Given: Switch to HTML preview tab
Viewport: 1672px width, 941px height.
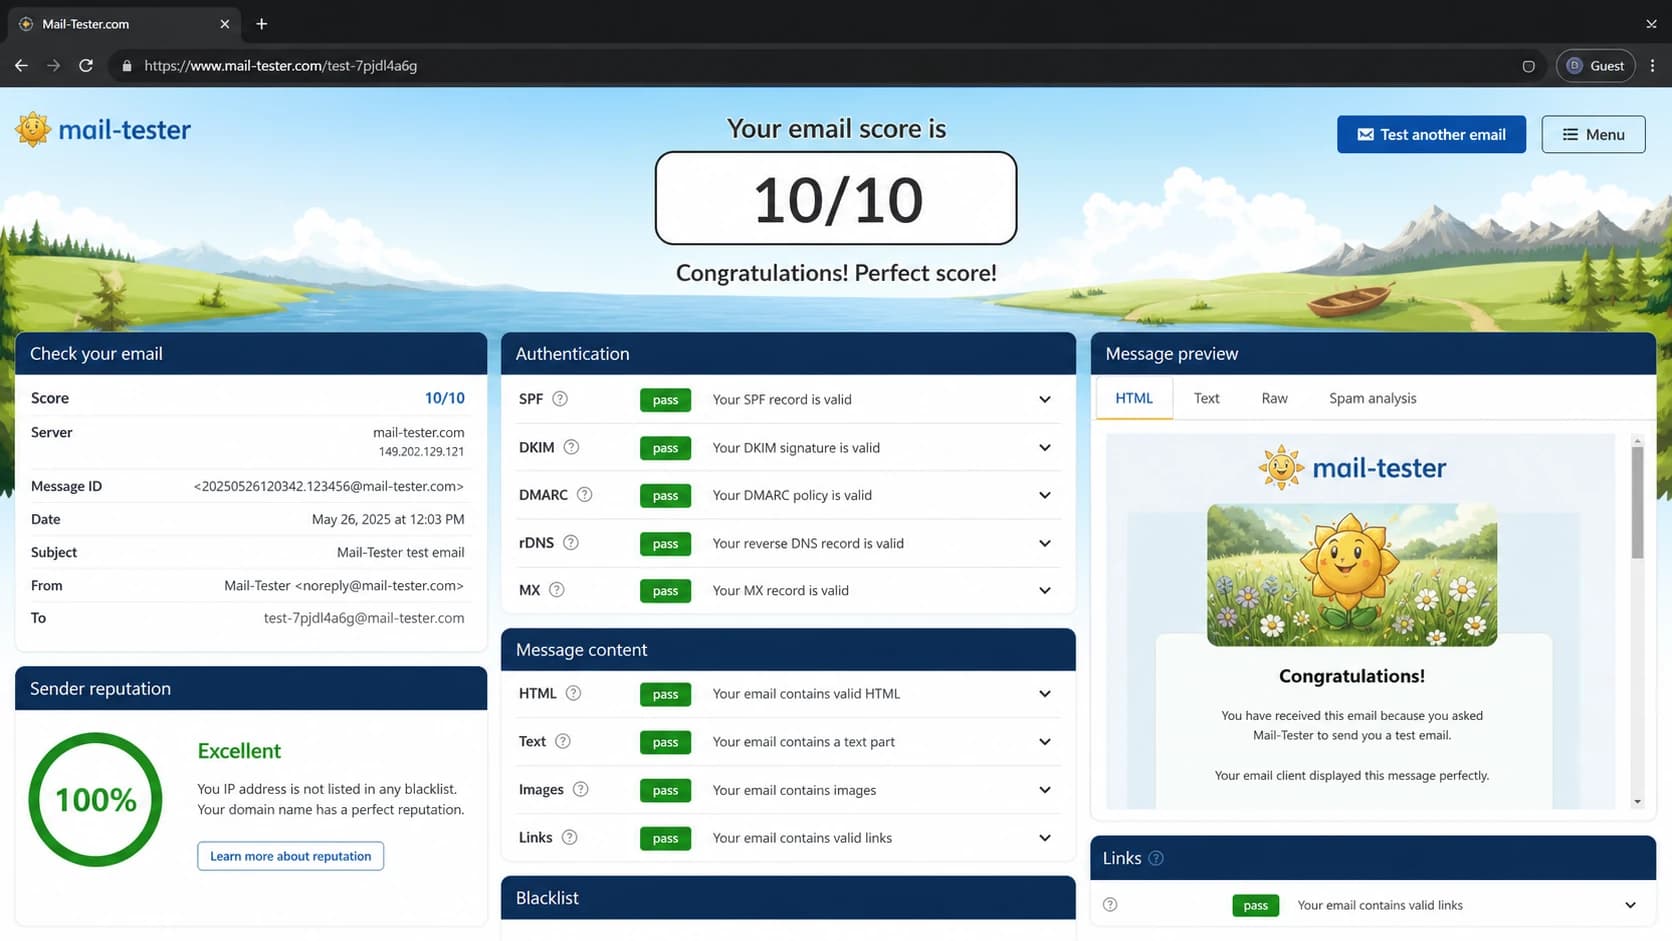Looking at the screenshot, I should (1134, 398).
